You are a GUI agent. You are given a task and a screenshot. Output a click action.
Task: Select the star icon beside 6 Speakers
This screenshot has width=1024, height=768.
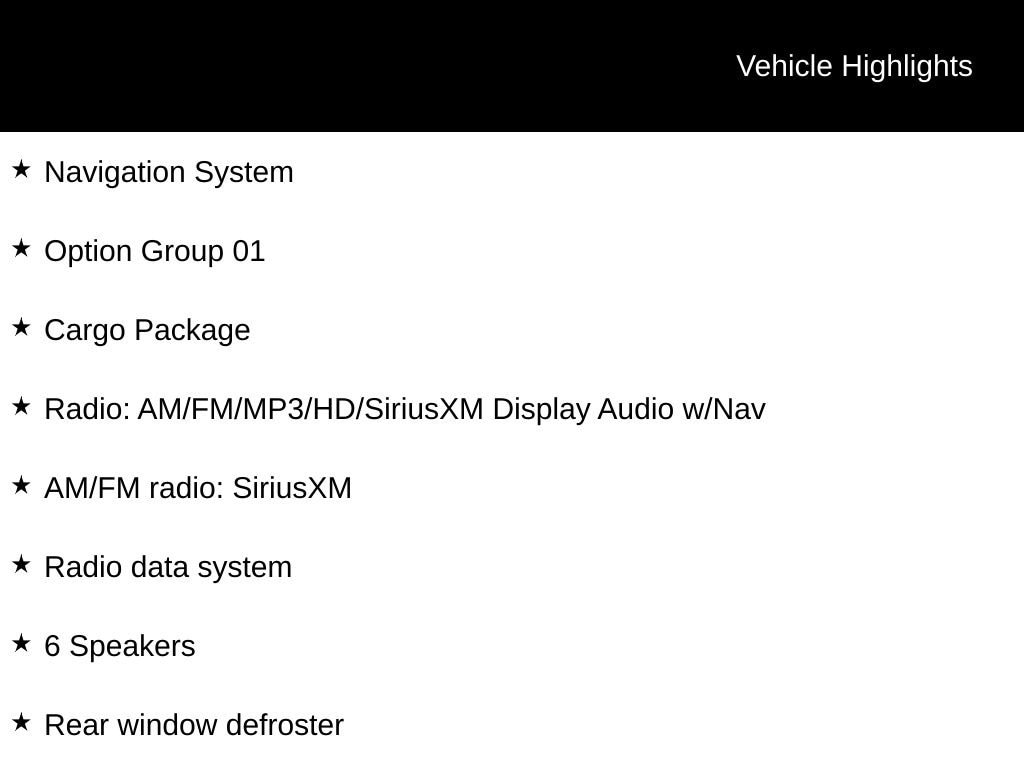click(x=21, y=644)
